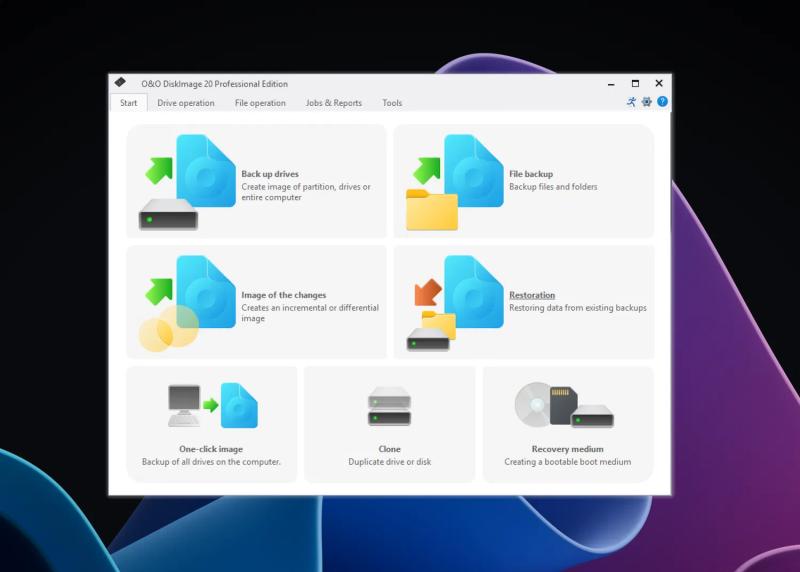800x572 pixels.
Task: Maximize the DiskImage window
Action: (x=635, y=84)
